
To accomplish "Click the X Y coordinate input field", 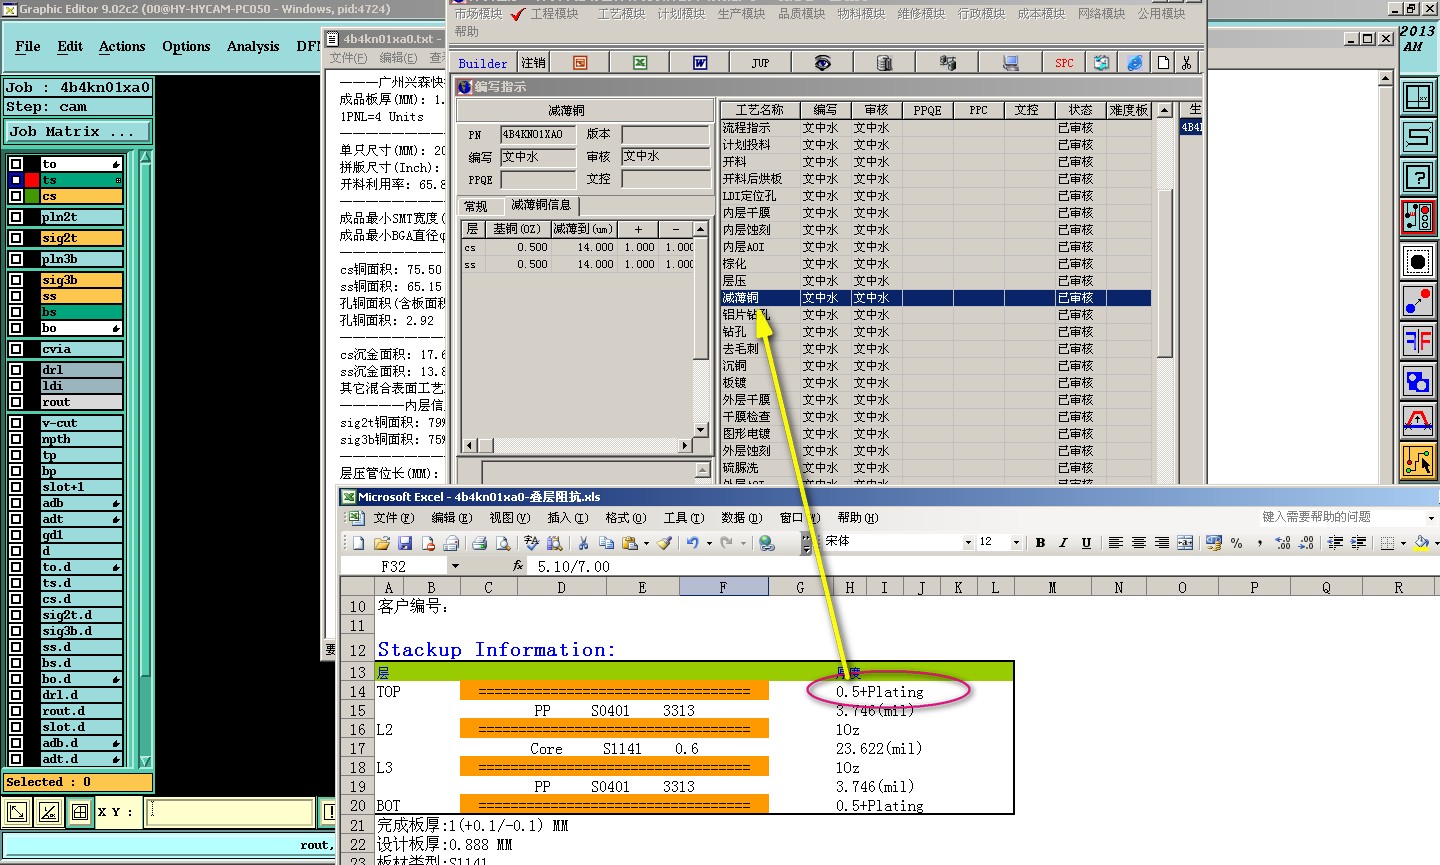I will [x=230, y=812].
